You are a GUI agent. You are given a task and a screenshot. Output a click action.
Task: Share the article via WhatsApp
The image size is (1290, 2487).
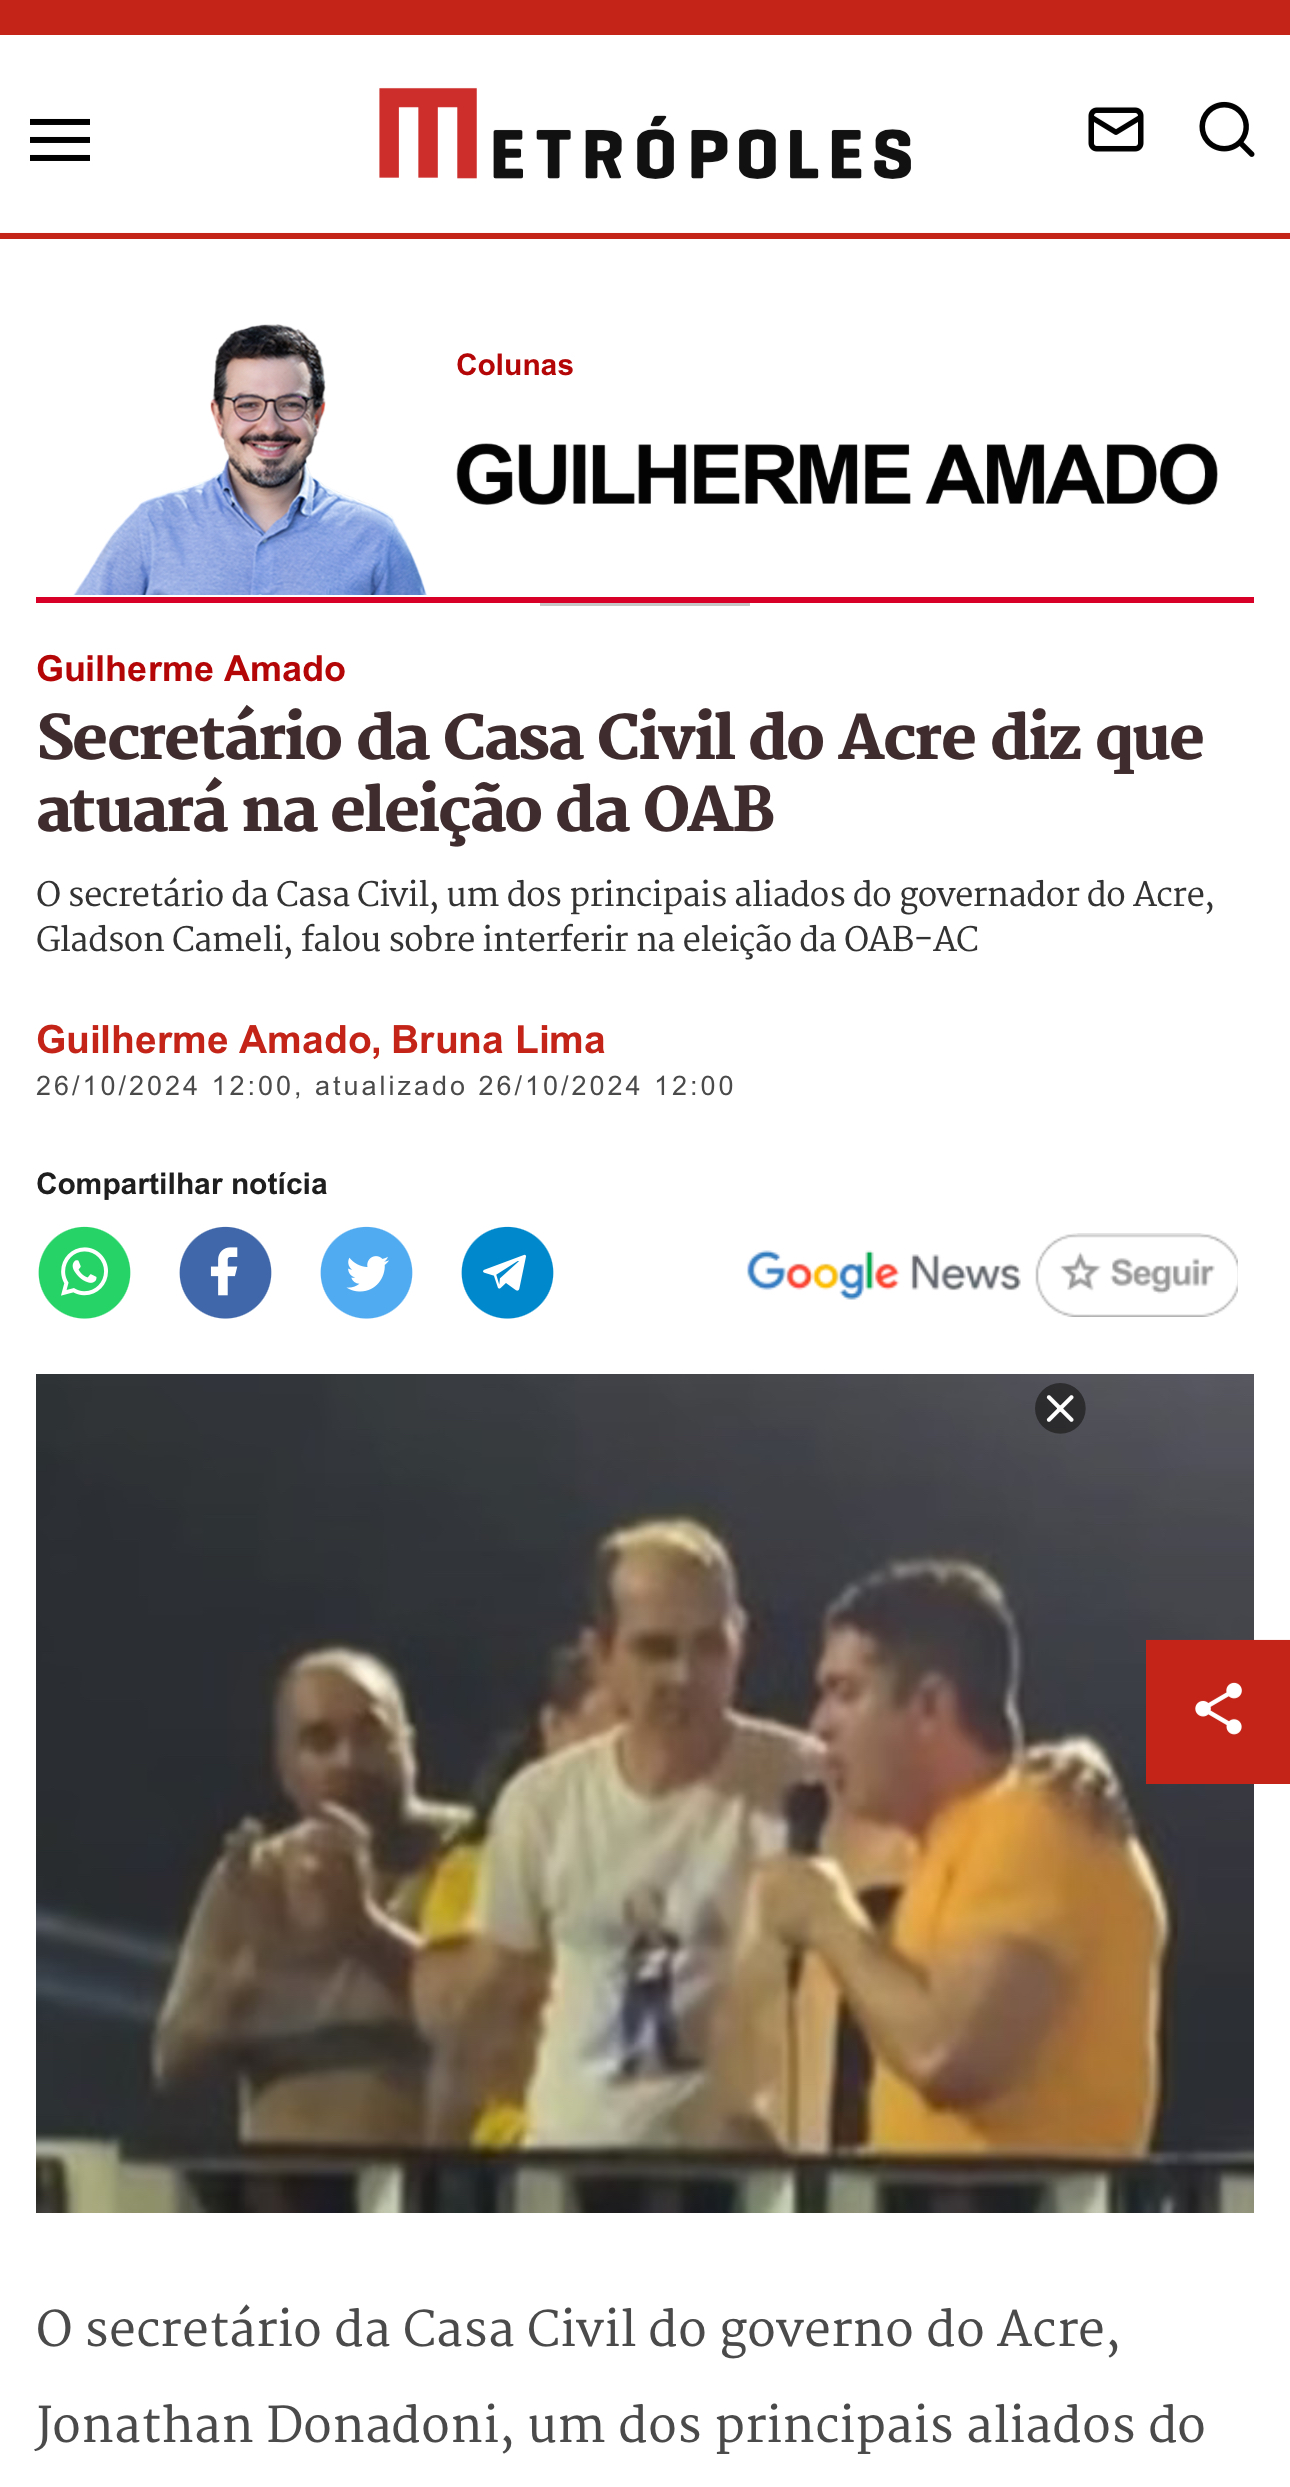point(84,1272)
